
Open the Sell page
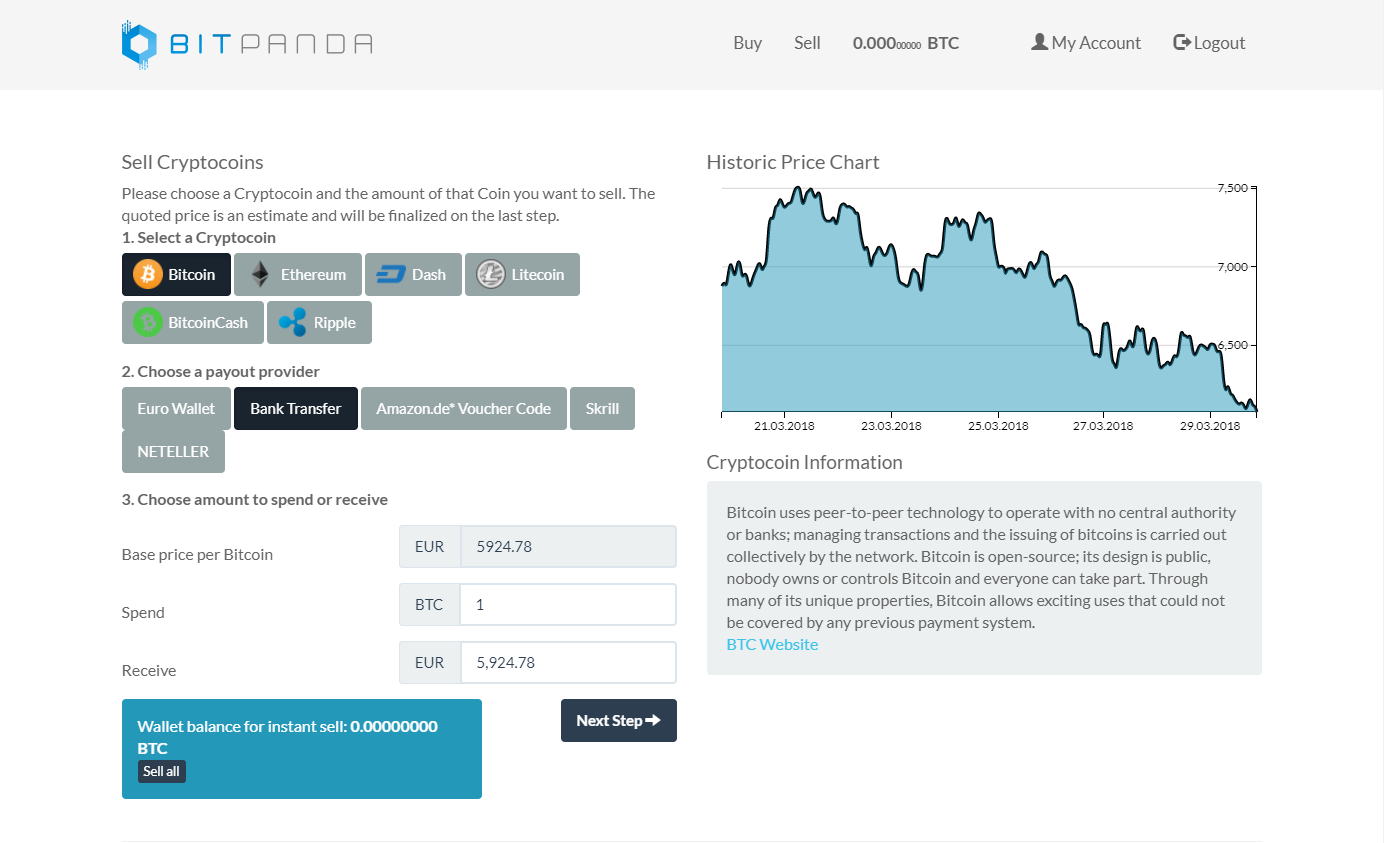point(807,43)
